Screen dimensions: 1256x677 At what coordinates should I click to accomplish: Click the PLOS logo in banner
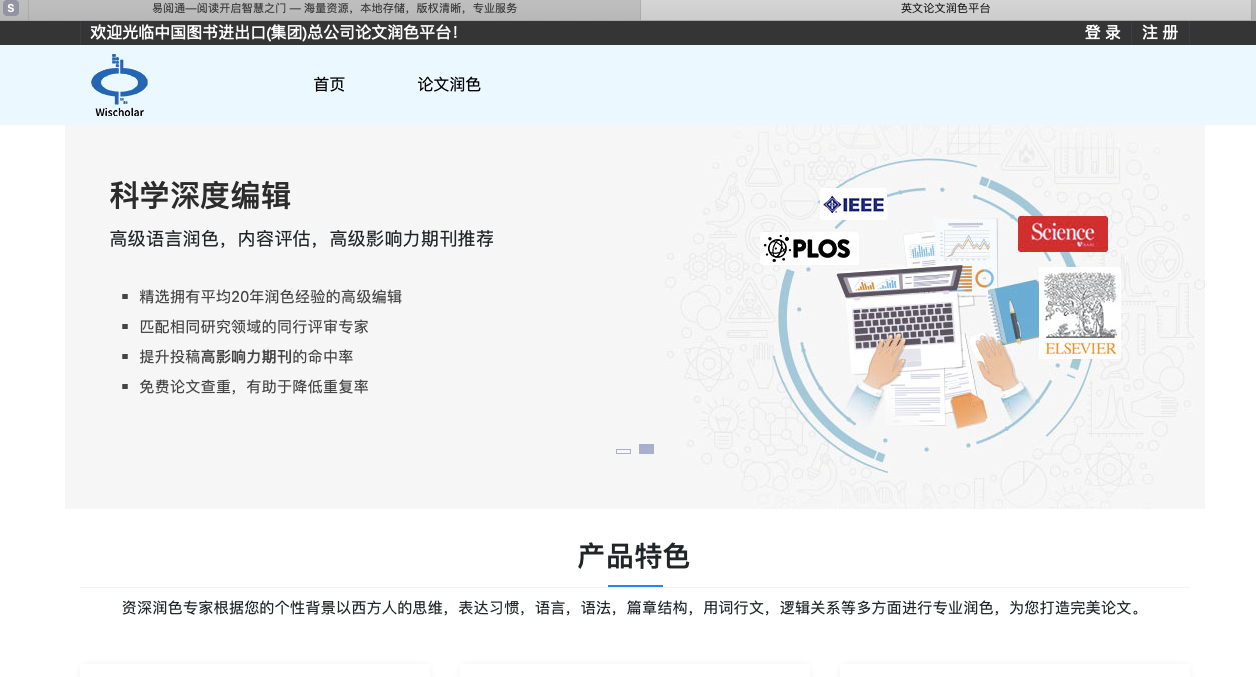tap(809, 249)
